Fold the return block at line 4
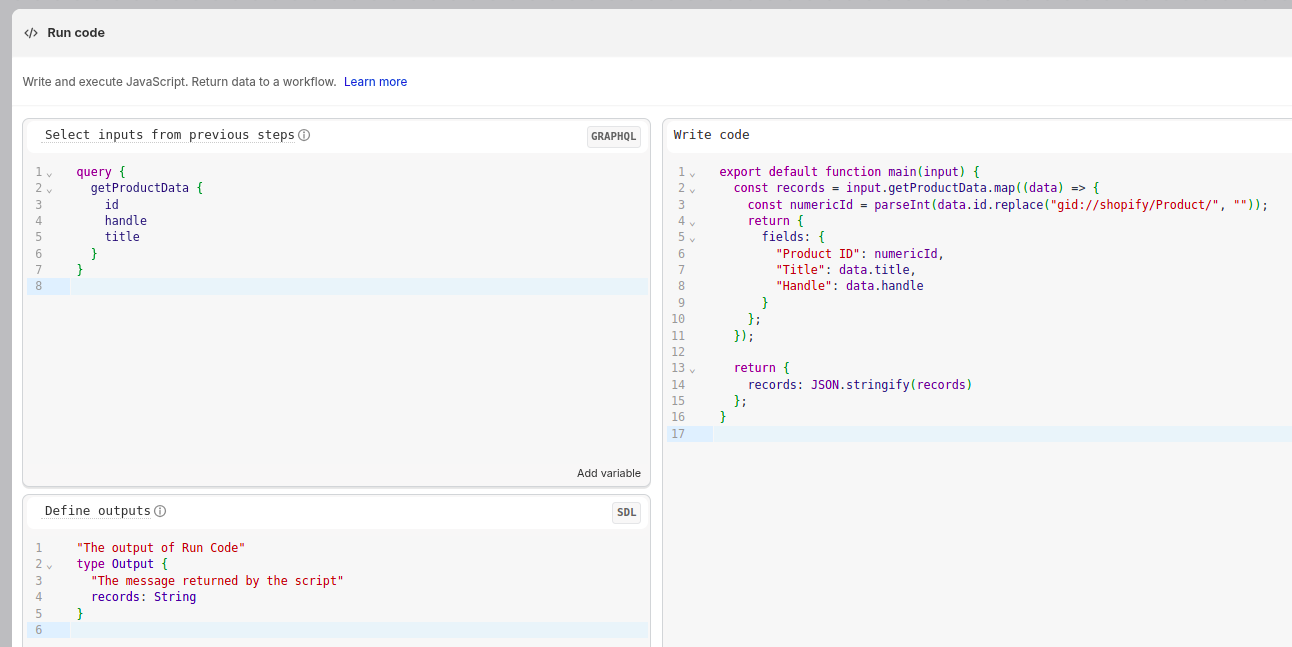 click(691, 222)
